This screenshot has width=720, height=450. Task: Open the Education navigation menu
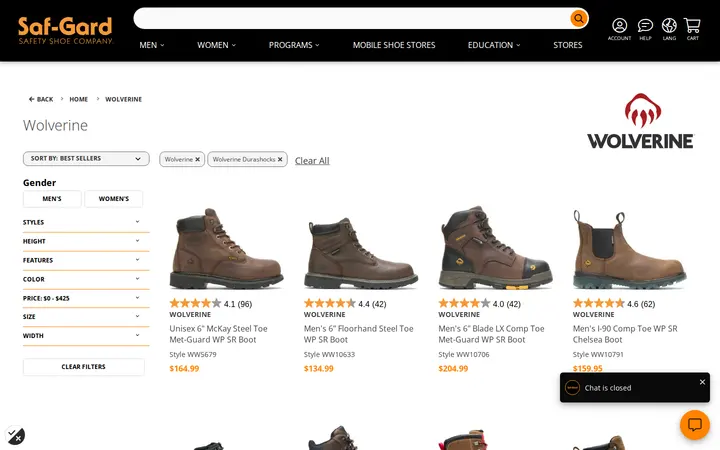click(x=494, y=45)
